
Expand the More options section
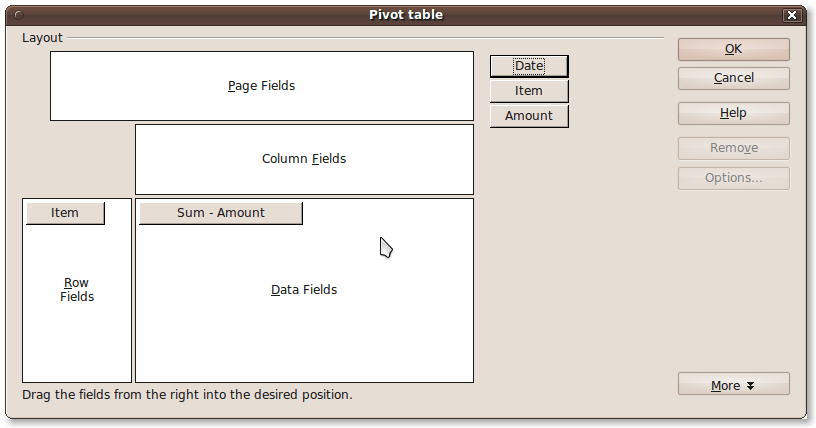[x=733, y=385]
